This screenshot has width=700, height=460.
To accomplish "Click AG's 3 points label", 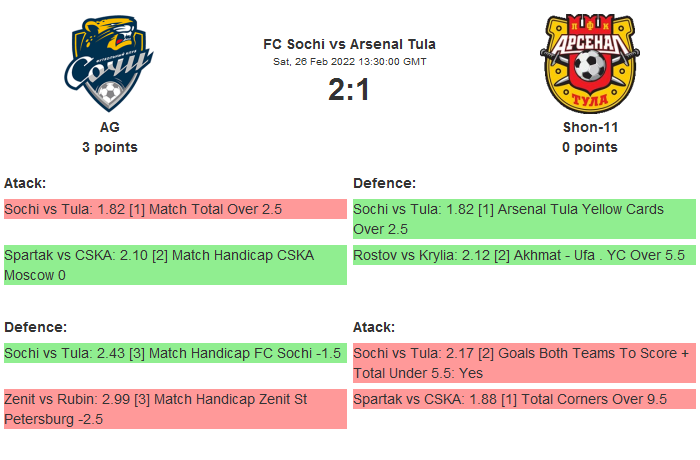I will [x=110, y=147].
